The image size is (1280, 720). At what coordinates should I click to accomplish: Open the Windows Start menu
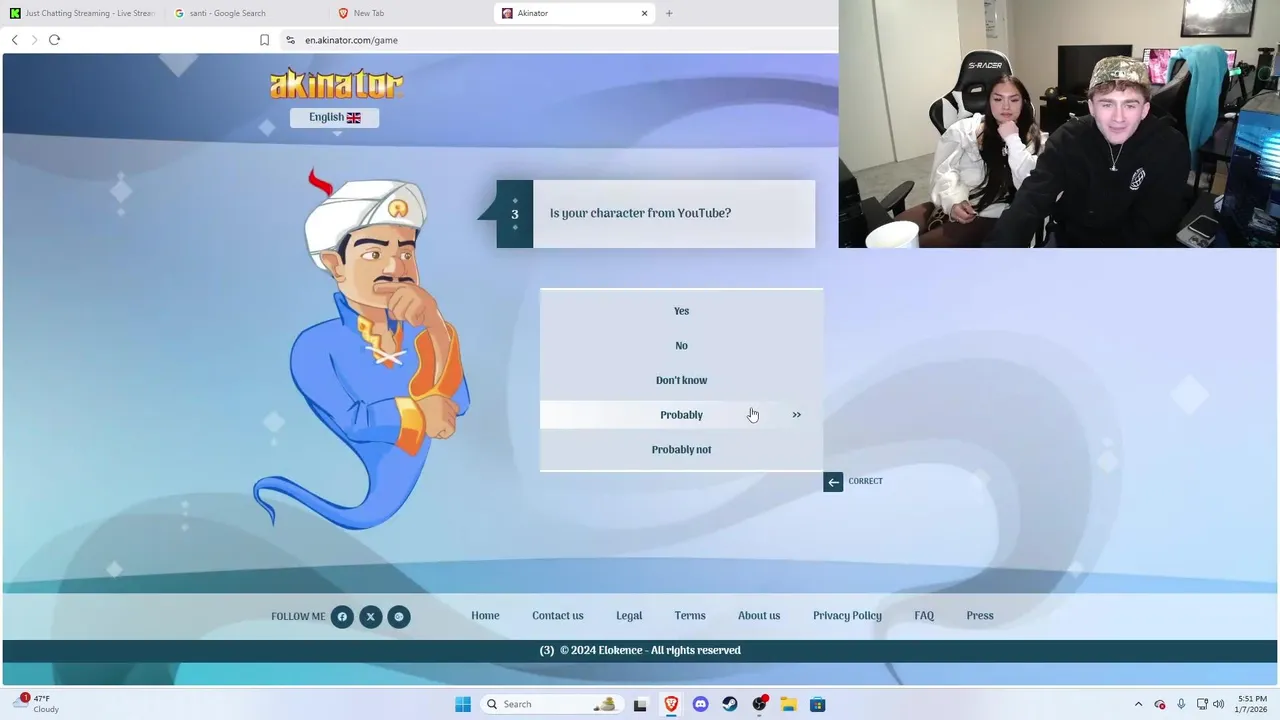tap(463, 704)
